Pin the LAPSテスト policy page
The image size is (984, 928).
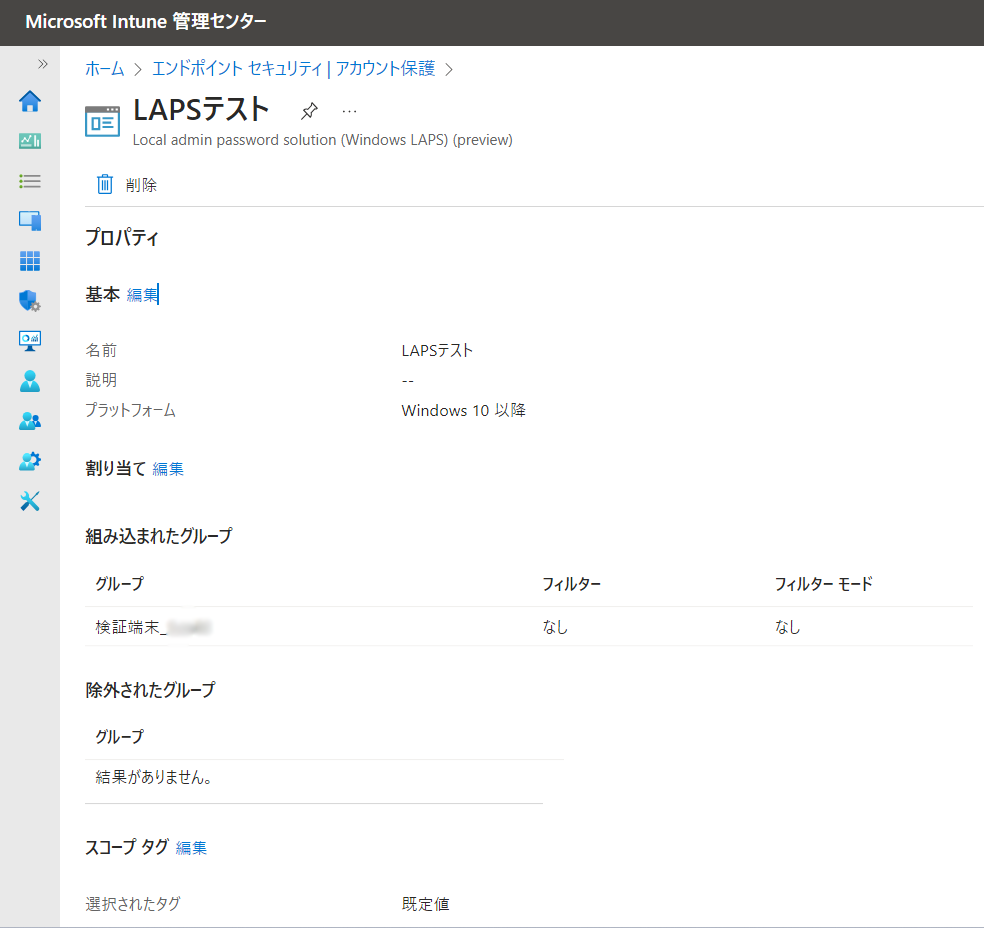point(309,111)
